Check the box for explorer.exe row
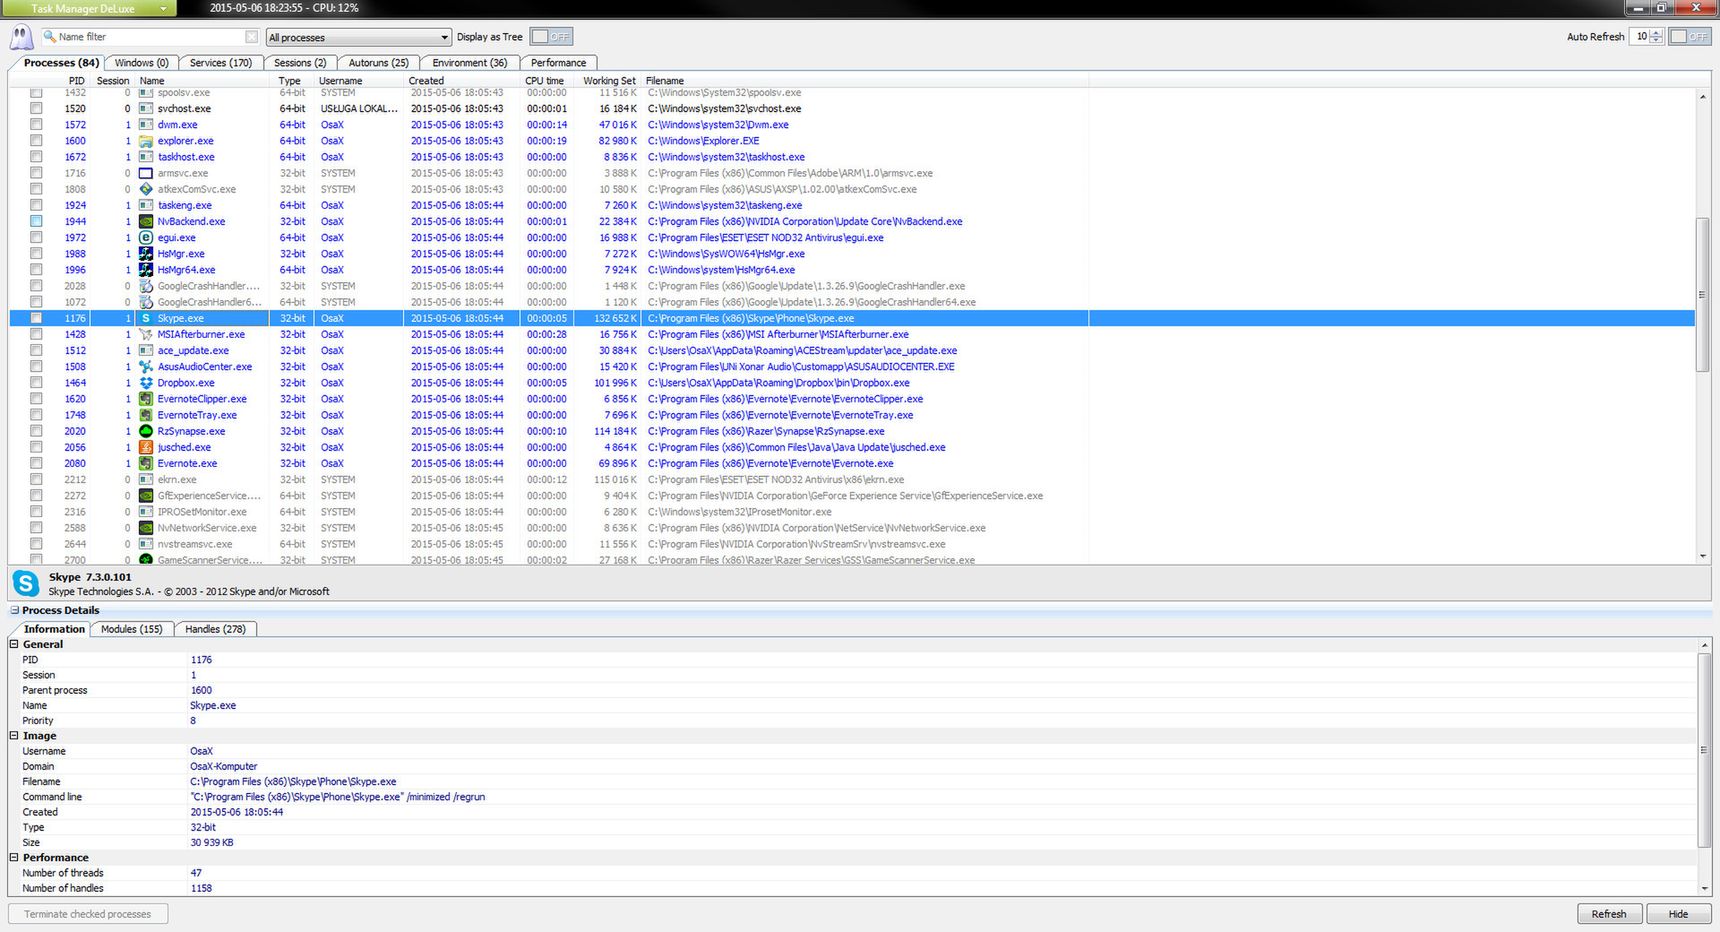1720x932 pixels. click(x=36, y=141)
